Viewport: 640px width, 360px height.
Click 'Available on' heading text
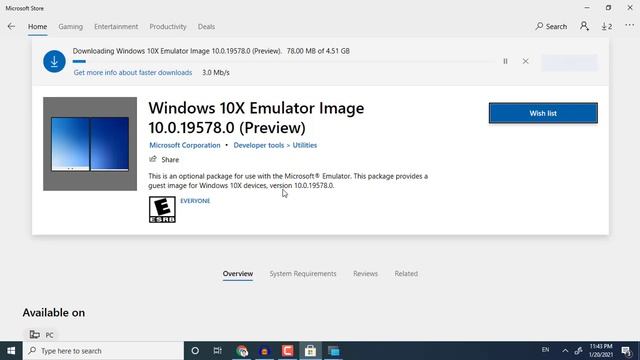coord(54,313)
